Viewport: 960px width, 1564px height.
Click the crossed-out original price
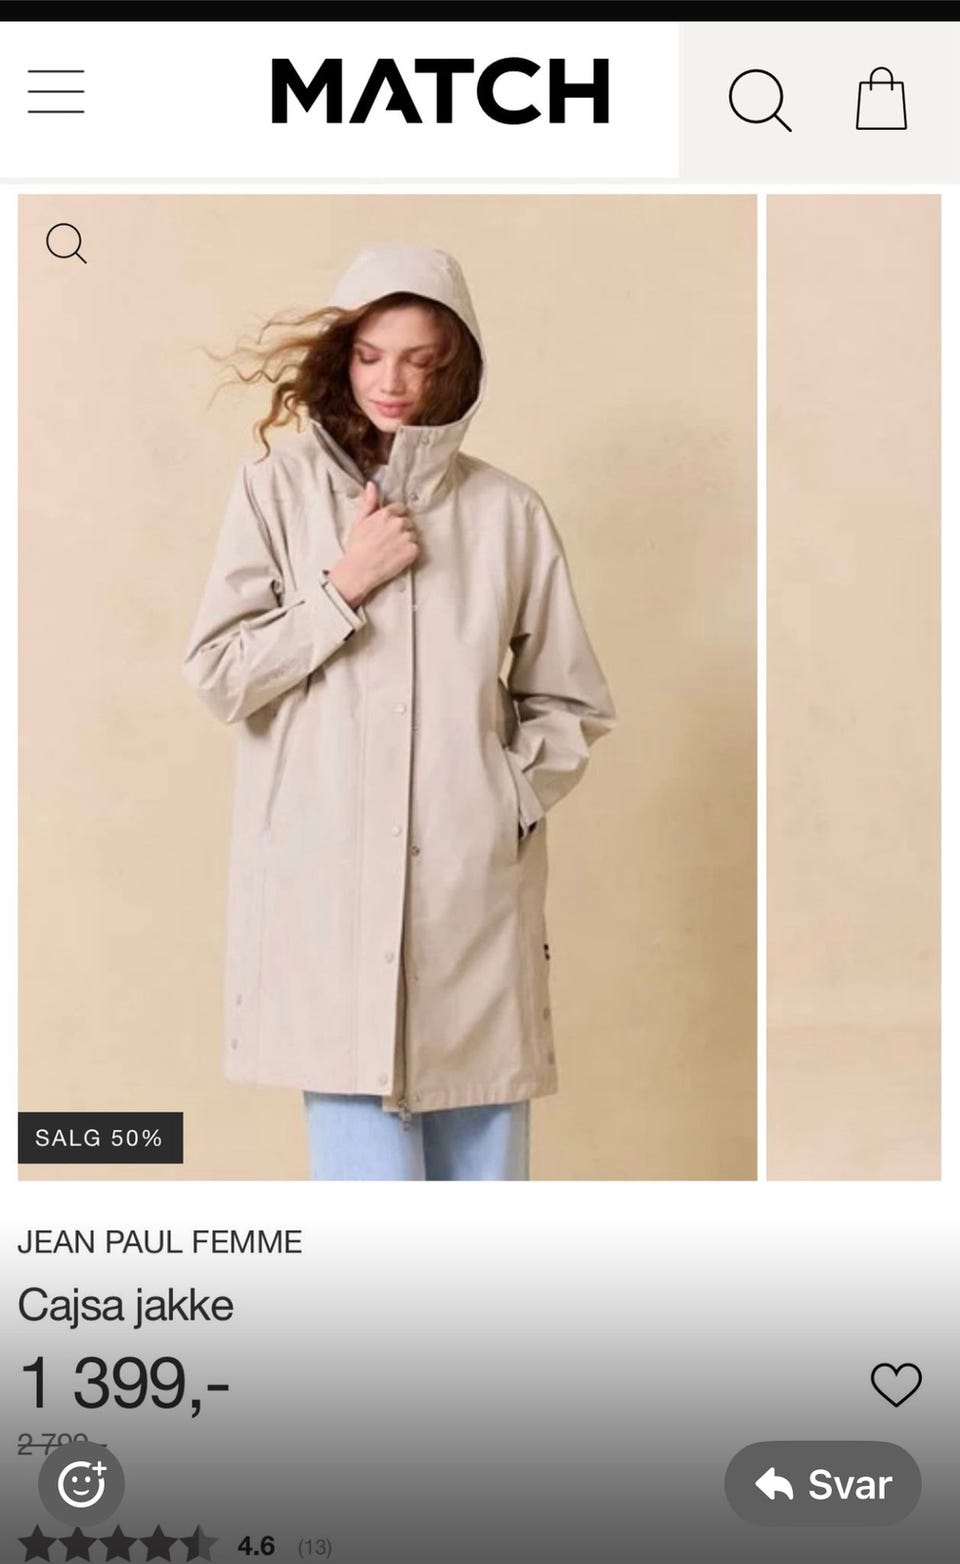coord(60,1443)
